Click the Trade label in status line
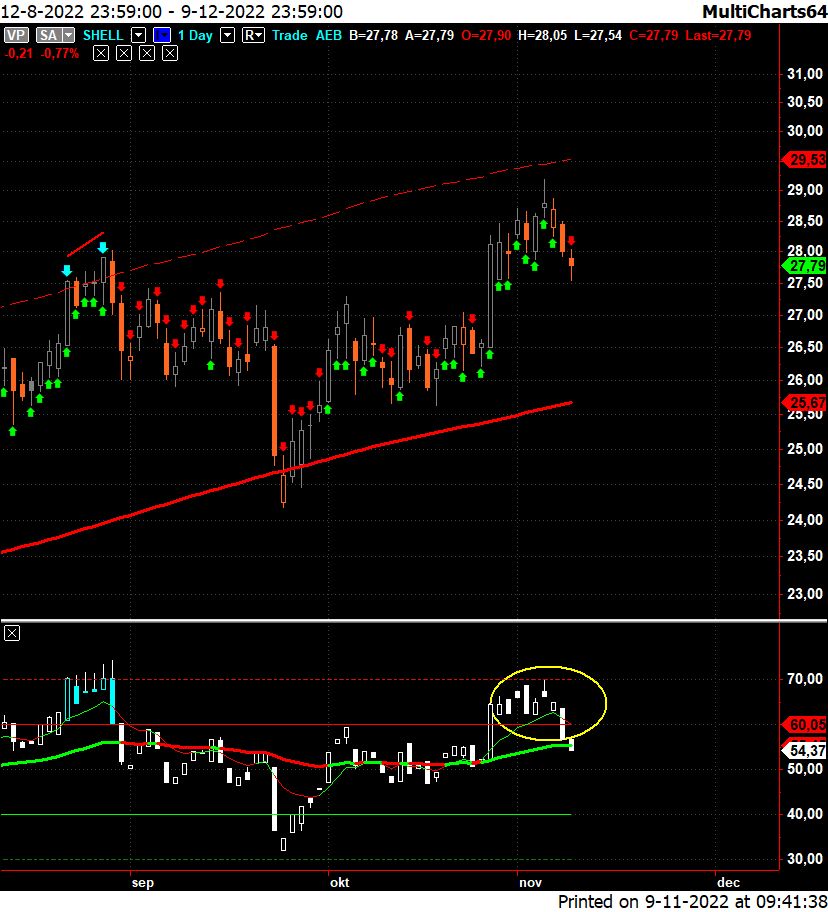This screenshot has height=912, width=828. pyautogui.click(x=290, y=35)
